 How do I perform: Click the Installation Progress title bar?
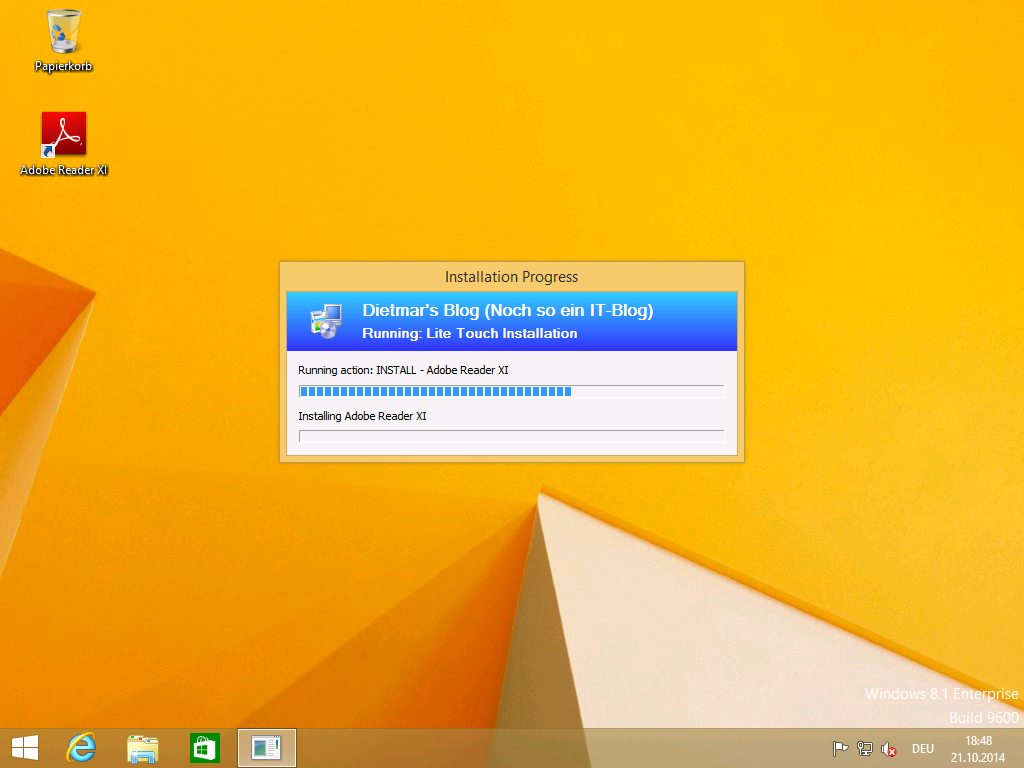[511, 277]
